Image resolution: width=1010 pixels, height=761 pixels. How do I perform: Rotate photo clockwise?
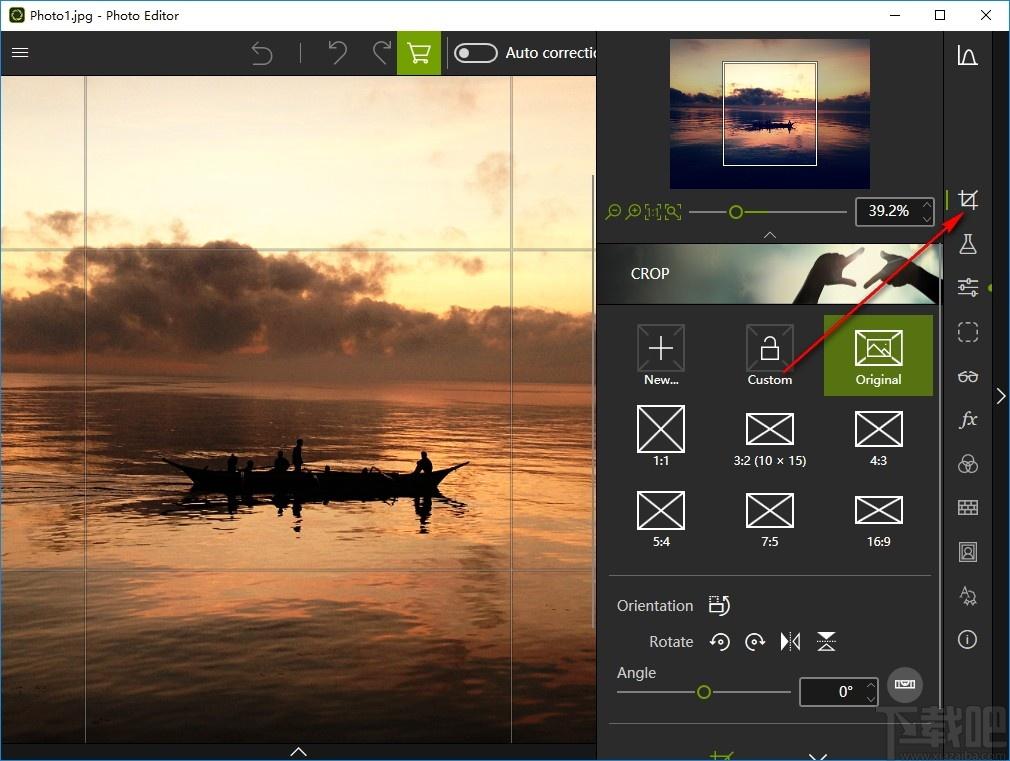point(755,642)
